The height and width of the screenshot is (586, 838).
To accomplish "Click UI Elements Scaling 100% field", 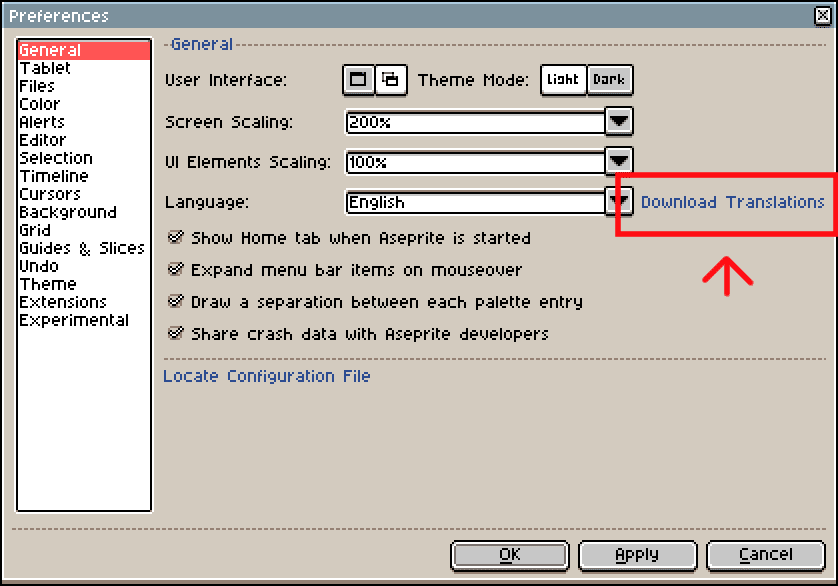I will (475, 162).
